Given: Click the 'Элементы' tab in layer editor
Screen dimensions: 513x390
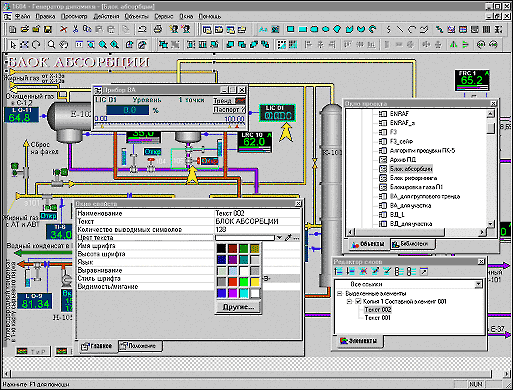Looking at the screenshot, I should tap(359, 341).
